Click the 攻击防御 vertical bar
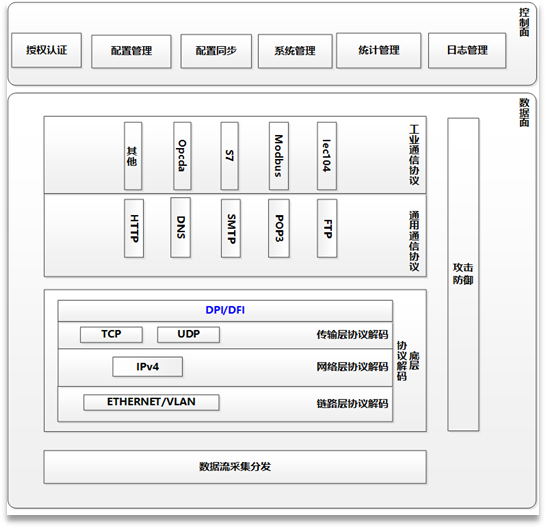Screen dimensions: 546x528 pyautogui.click(x=463, y=274)
